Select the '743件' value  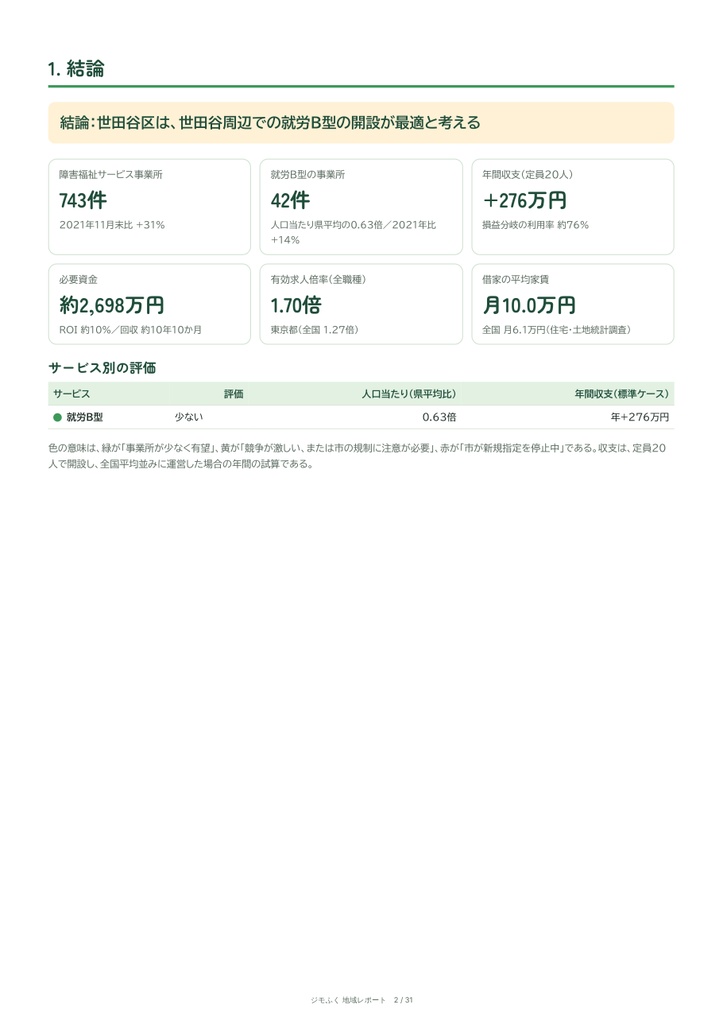pos(83,200)
